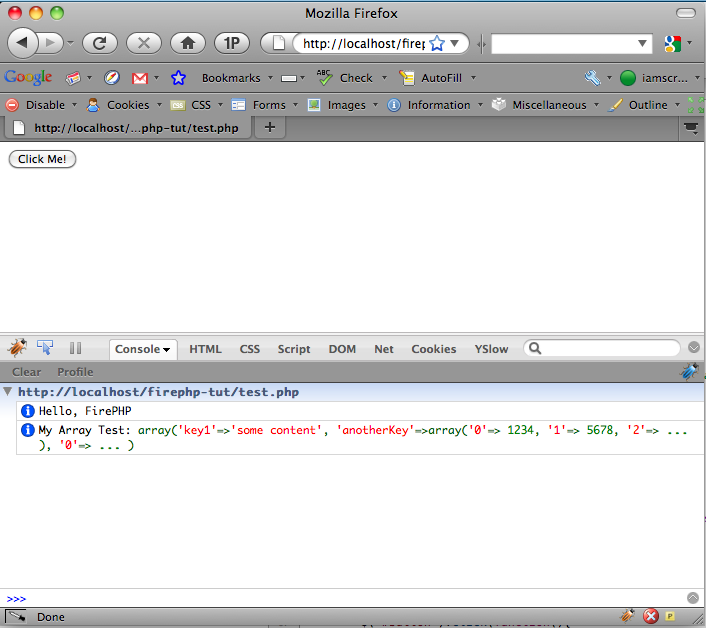Collapse the test.php request group in console
The width and height of the screenshot is (706, 628).
[8, 391]
